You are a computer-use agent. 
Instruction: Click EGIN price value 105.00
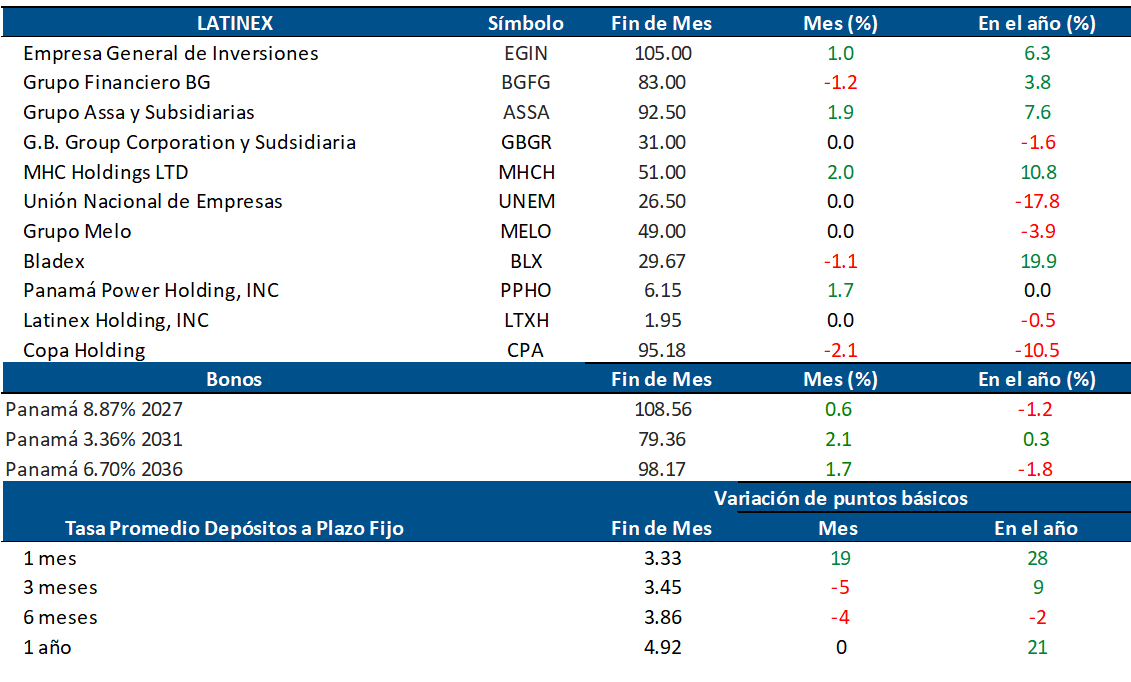coord(663,53)
